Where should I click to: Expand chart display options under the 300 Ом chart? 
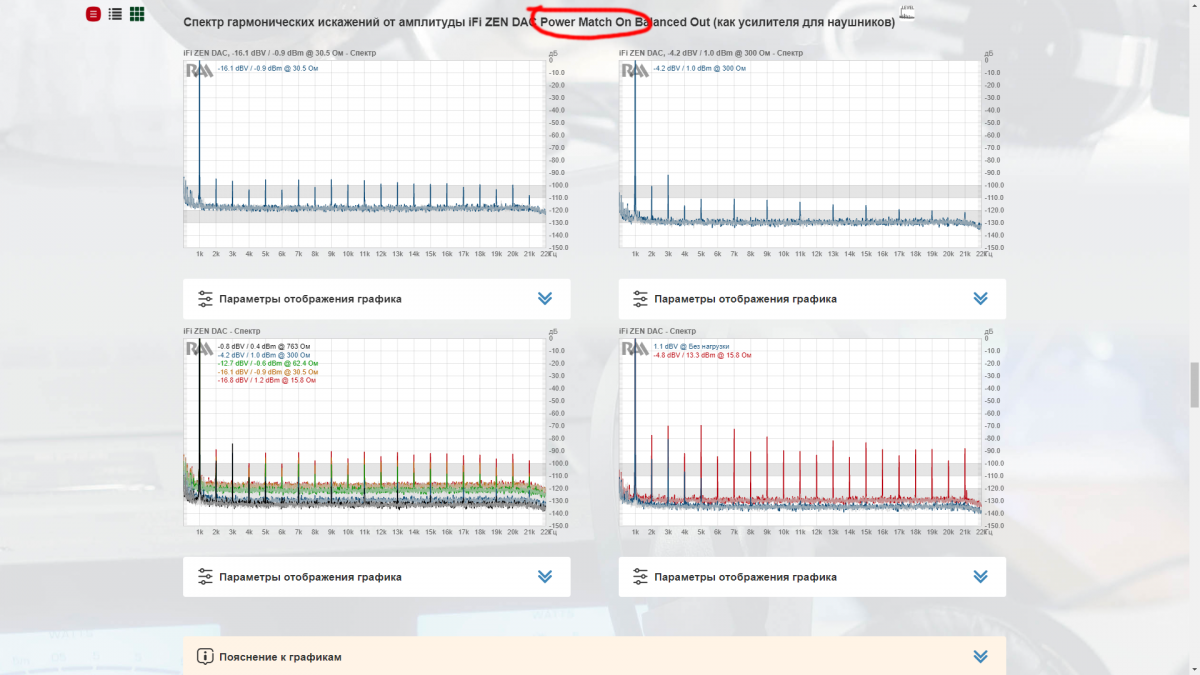[980, 298]
